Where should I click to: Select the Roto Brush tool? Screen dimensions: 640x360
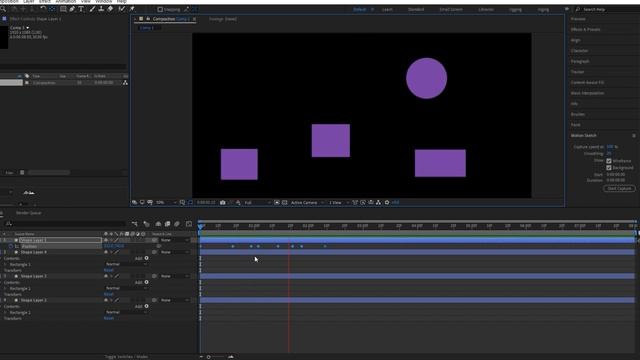coord(122,9)
